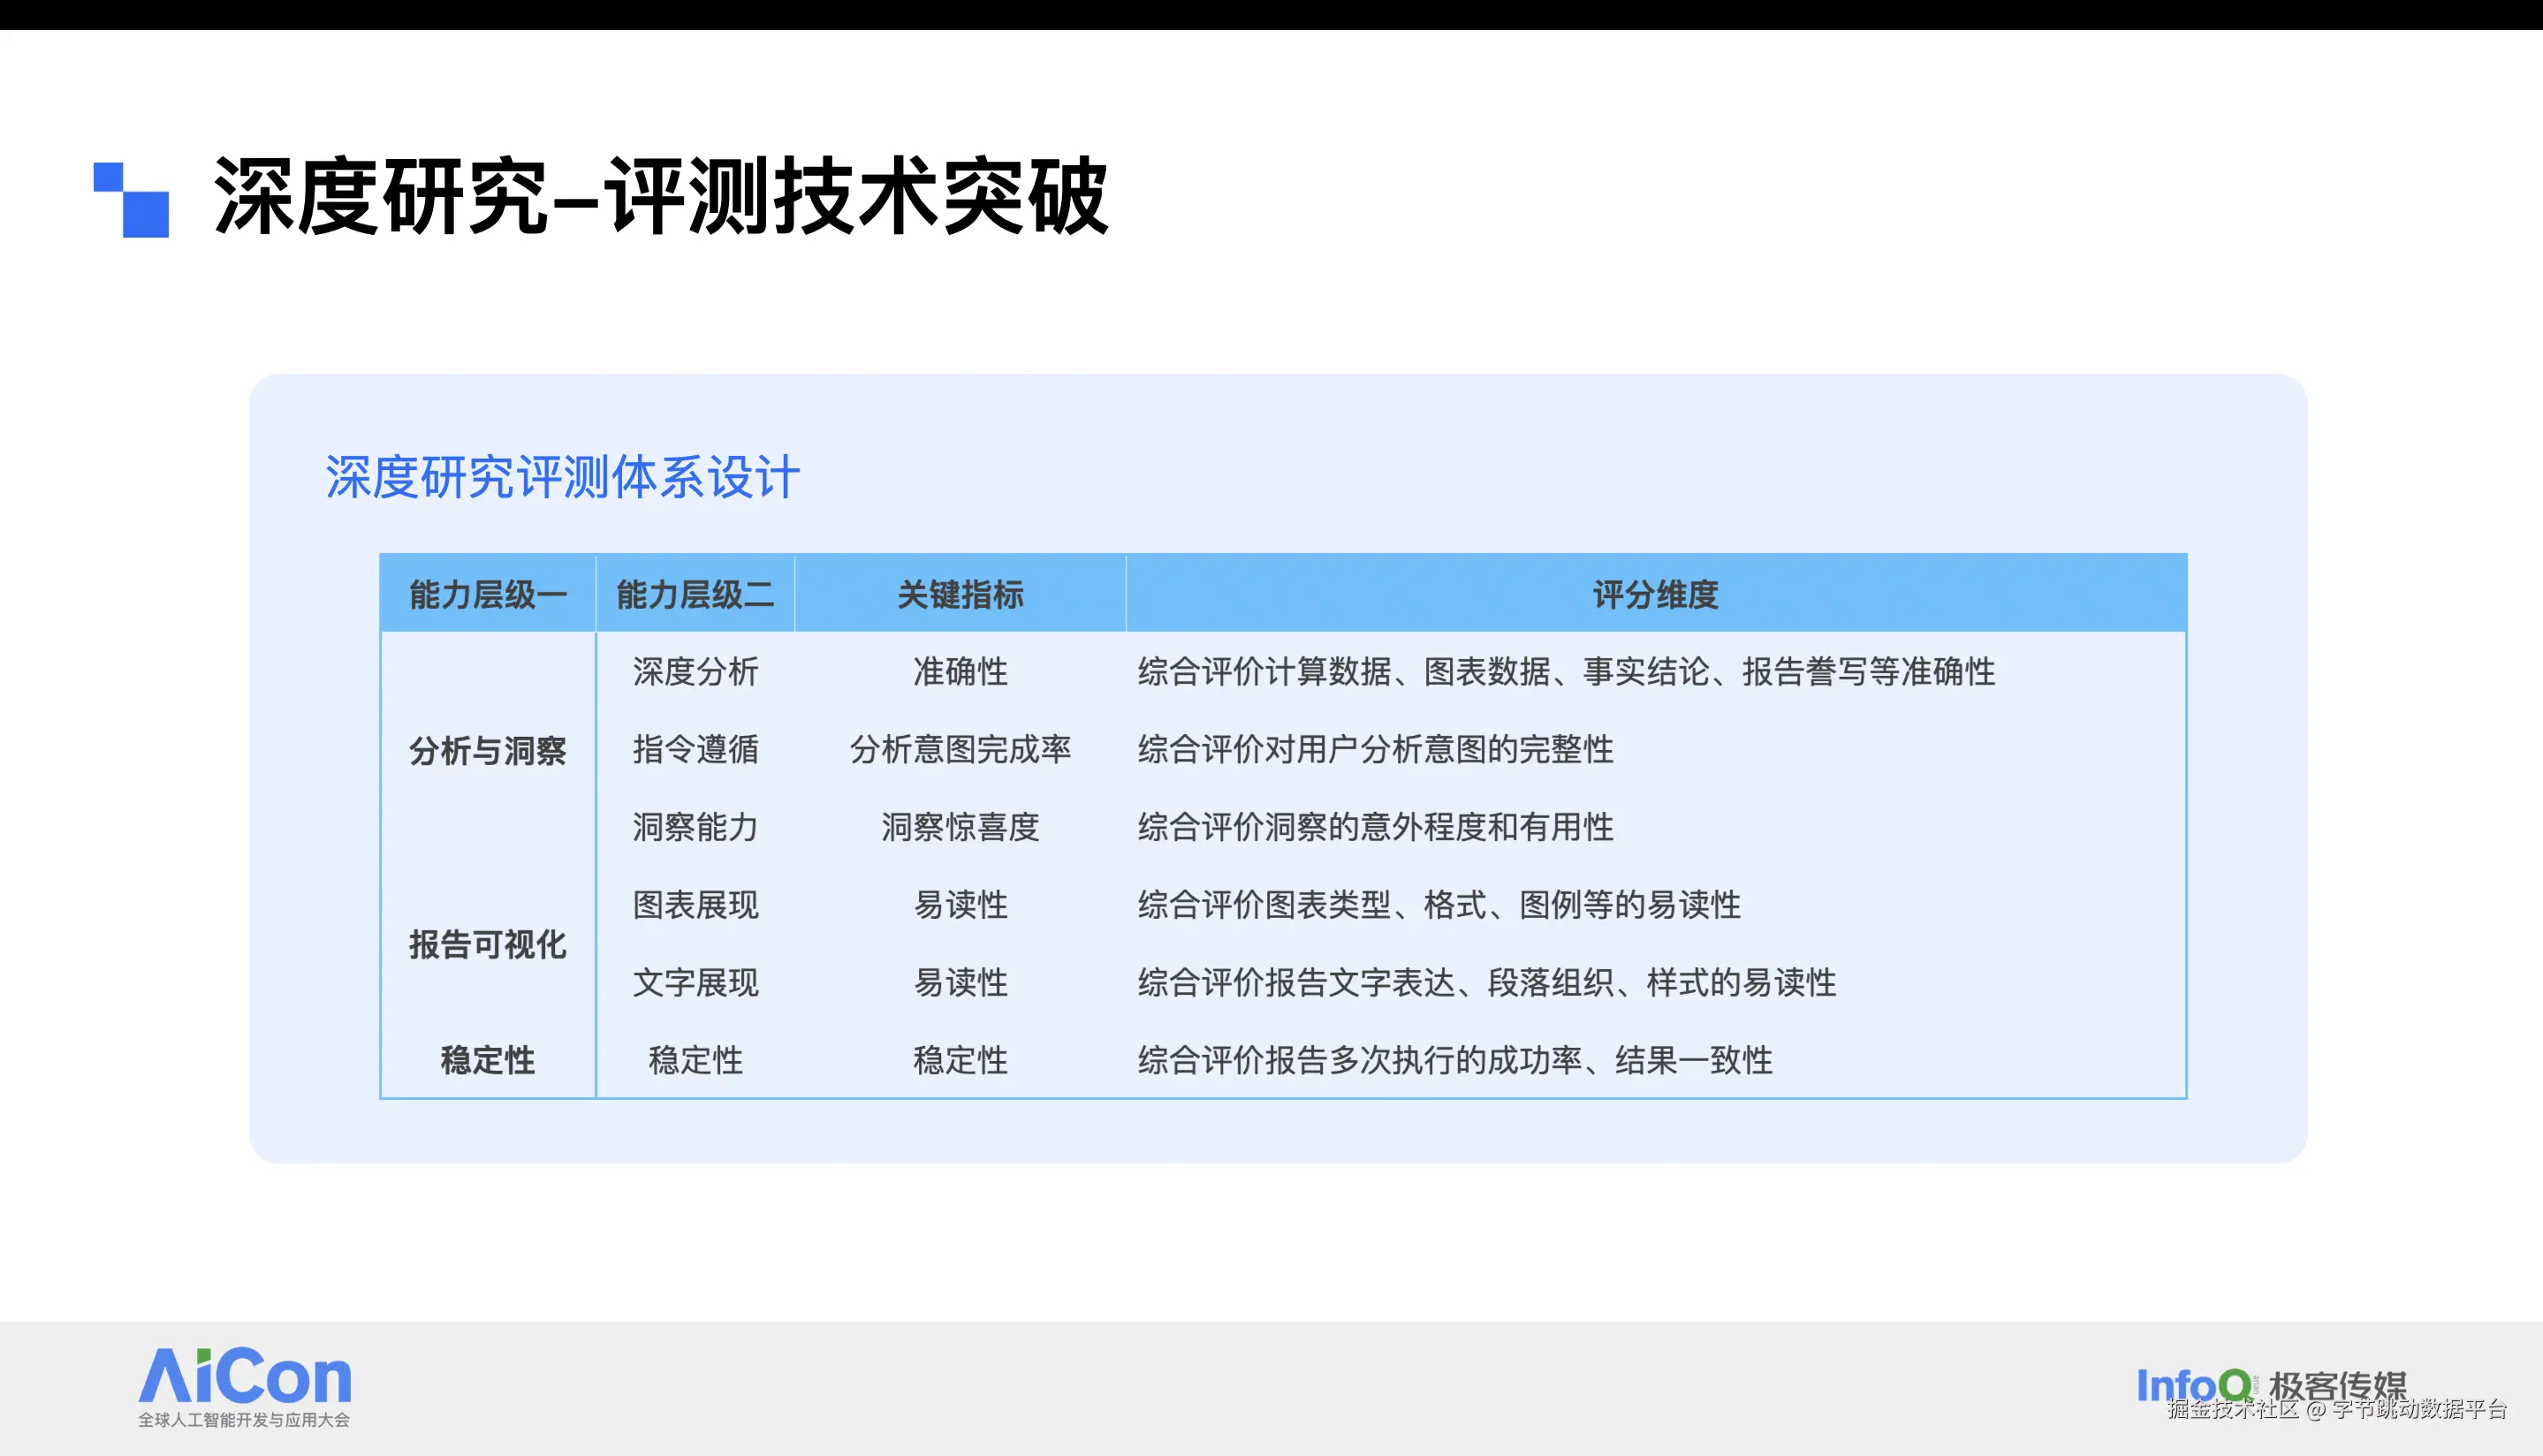
Task: Click the 深度分析 cell
Action: (x=695, y=672)
